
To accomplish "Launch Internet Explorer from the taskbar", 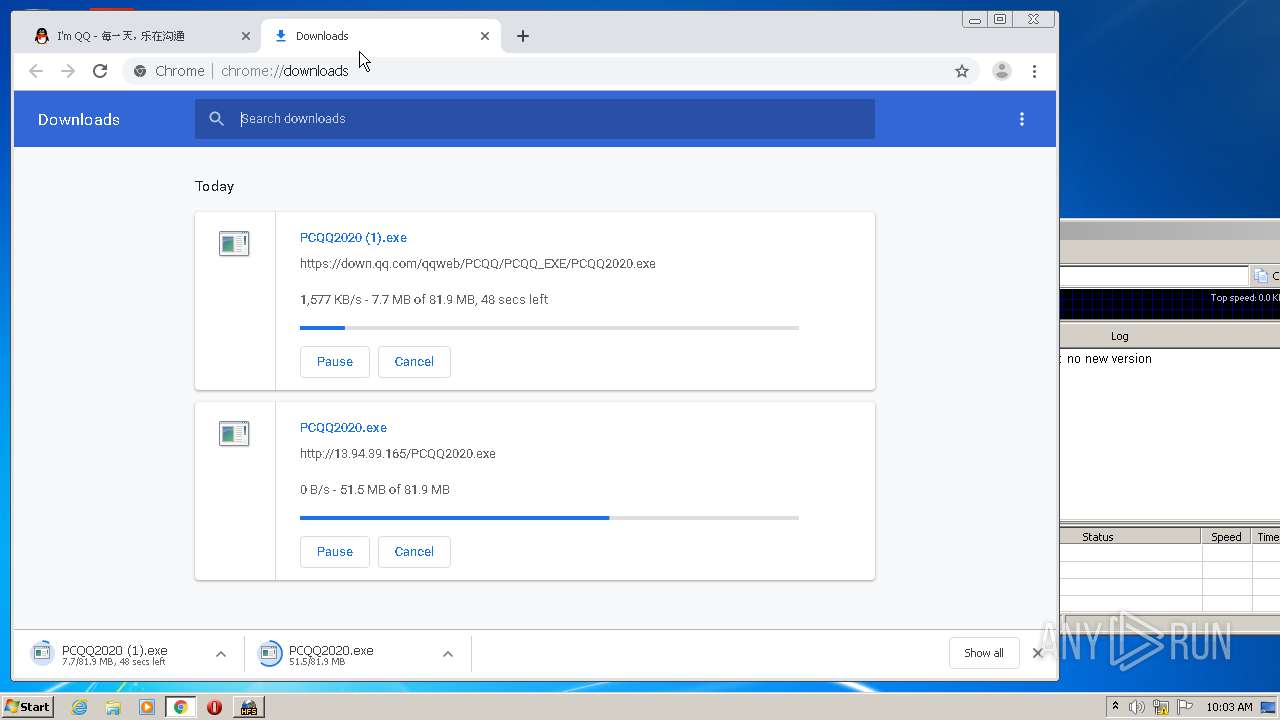I will click(79, 707).
